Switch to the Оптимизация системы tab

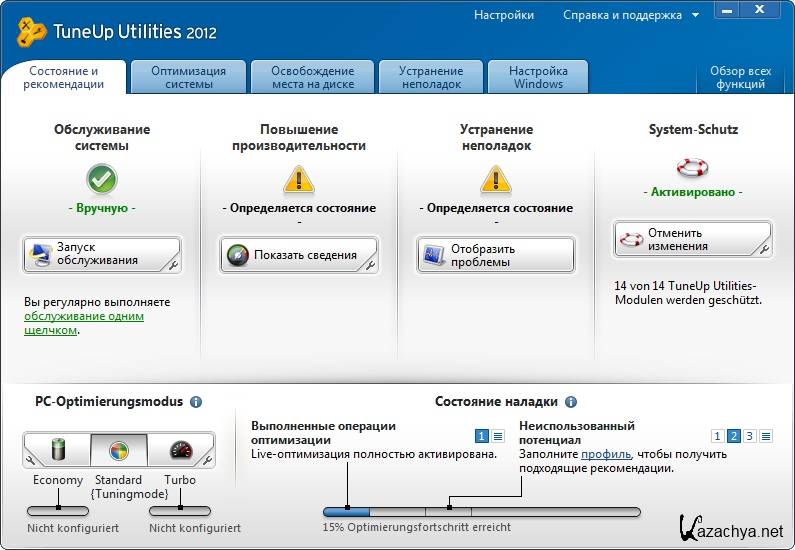pyautogui.click(x=188, y=78)
